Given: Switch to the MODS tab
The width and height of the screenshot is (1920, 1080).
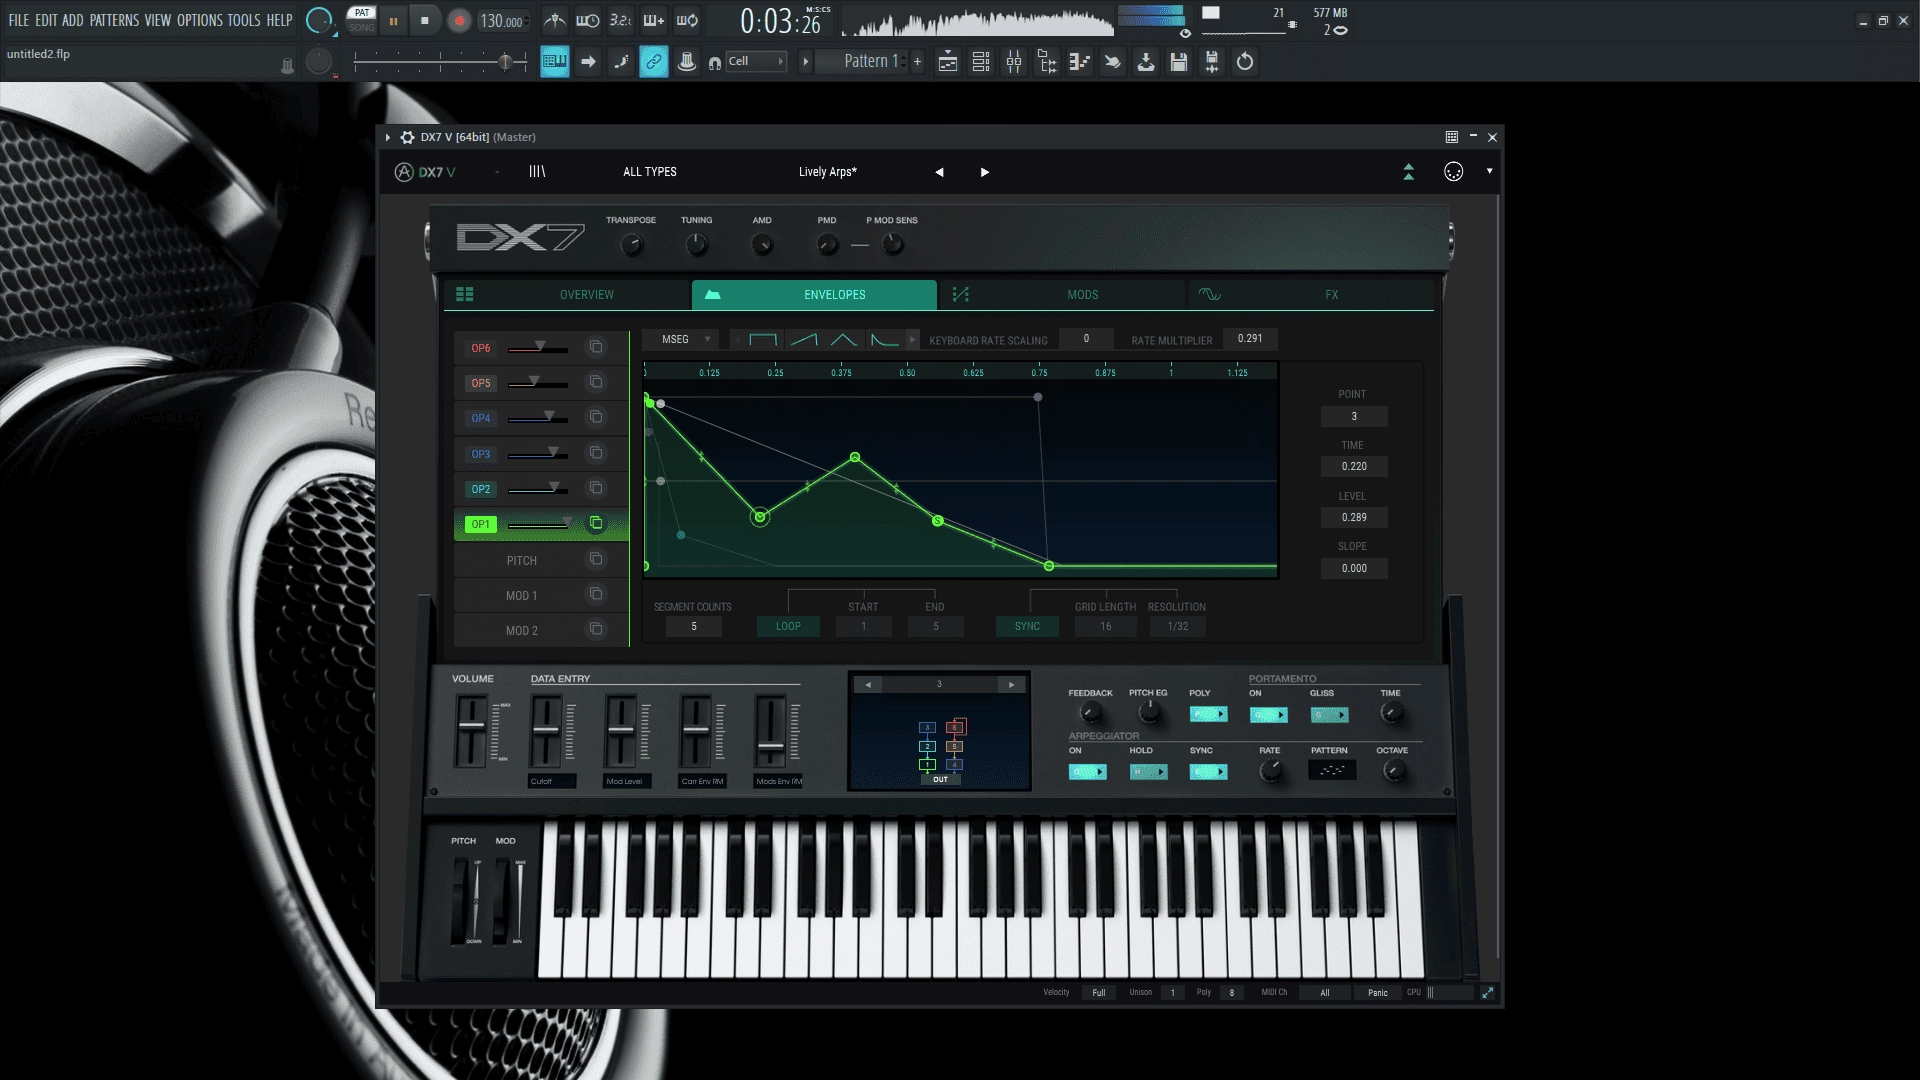Looking at the screenshot, I should point(1063,295).
